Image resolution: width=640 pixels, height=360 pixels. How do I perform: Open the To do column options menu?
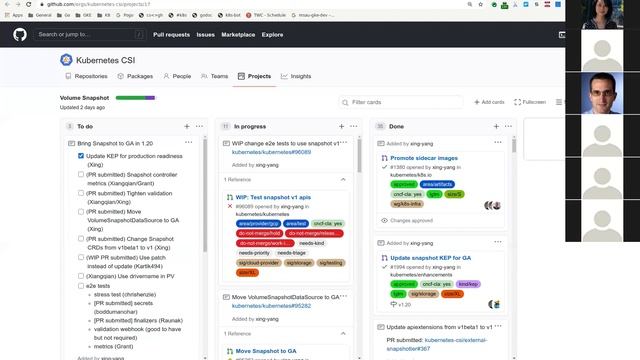(199, 127)
